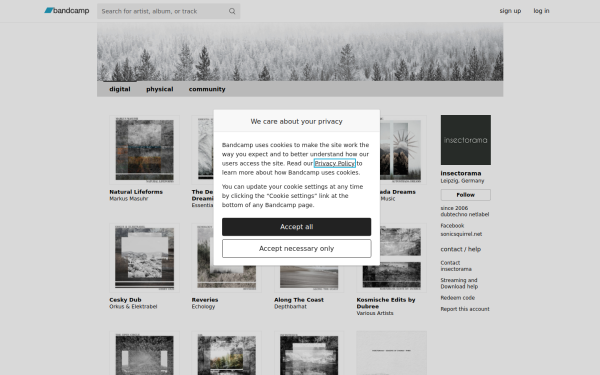
Task: Select the community tab
Action: [207, 89]
